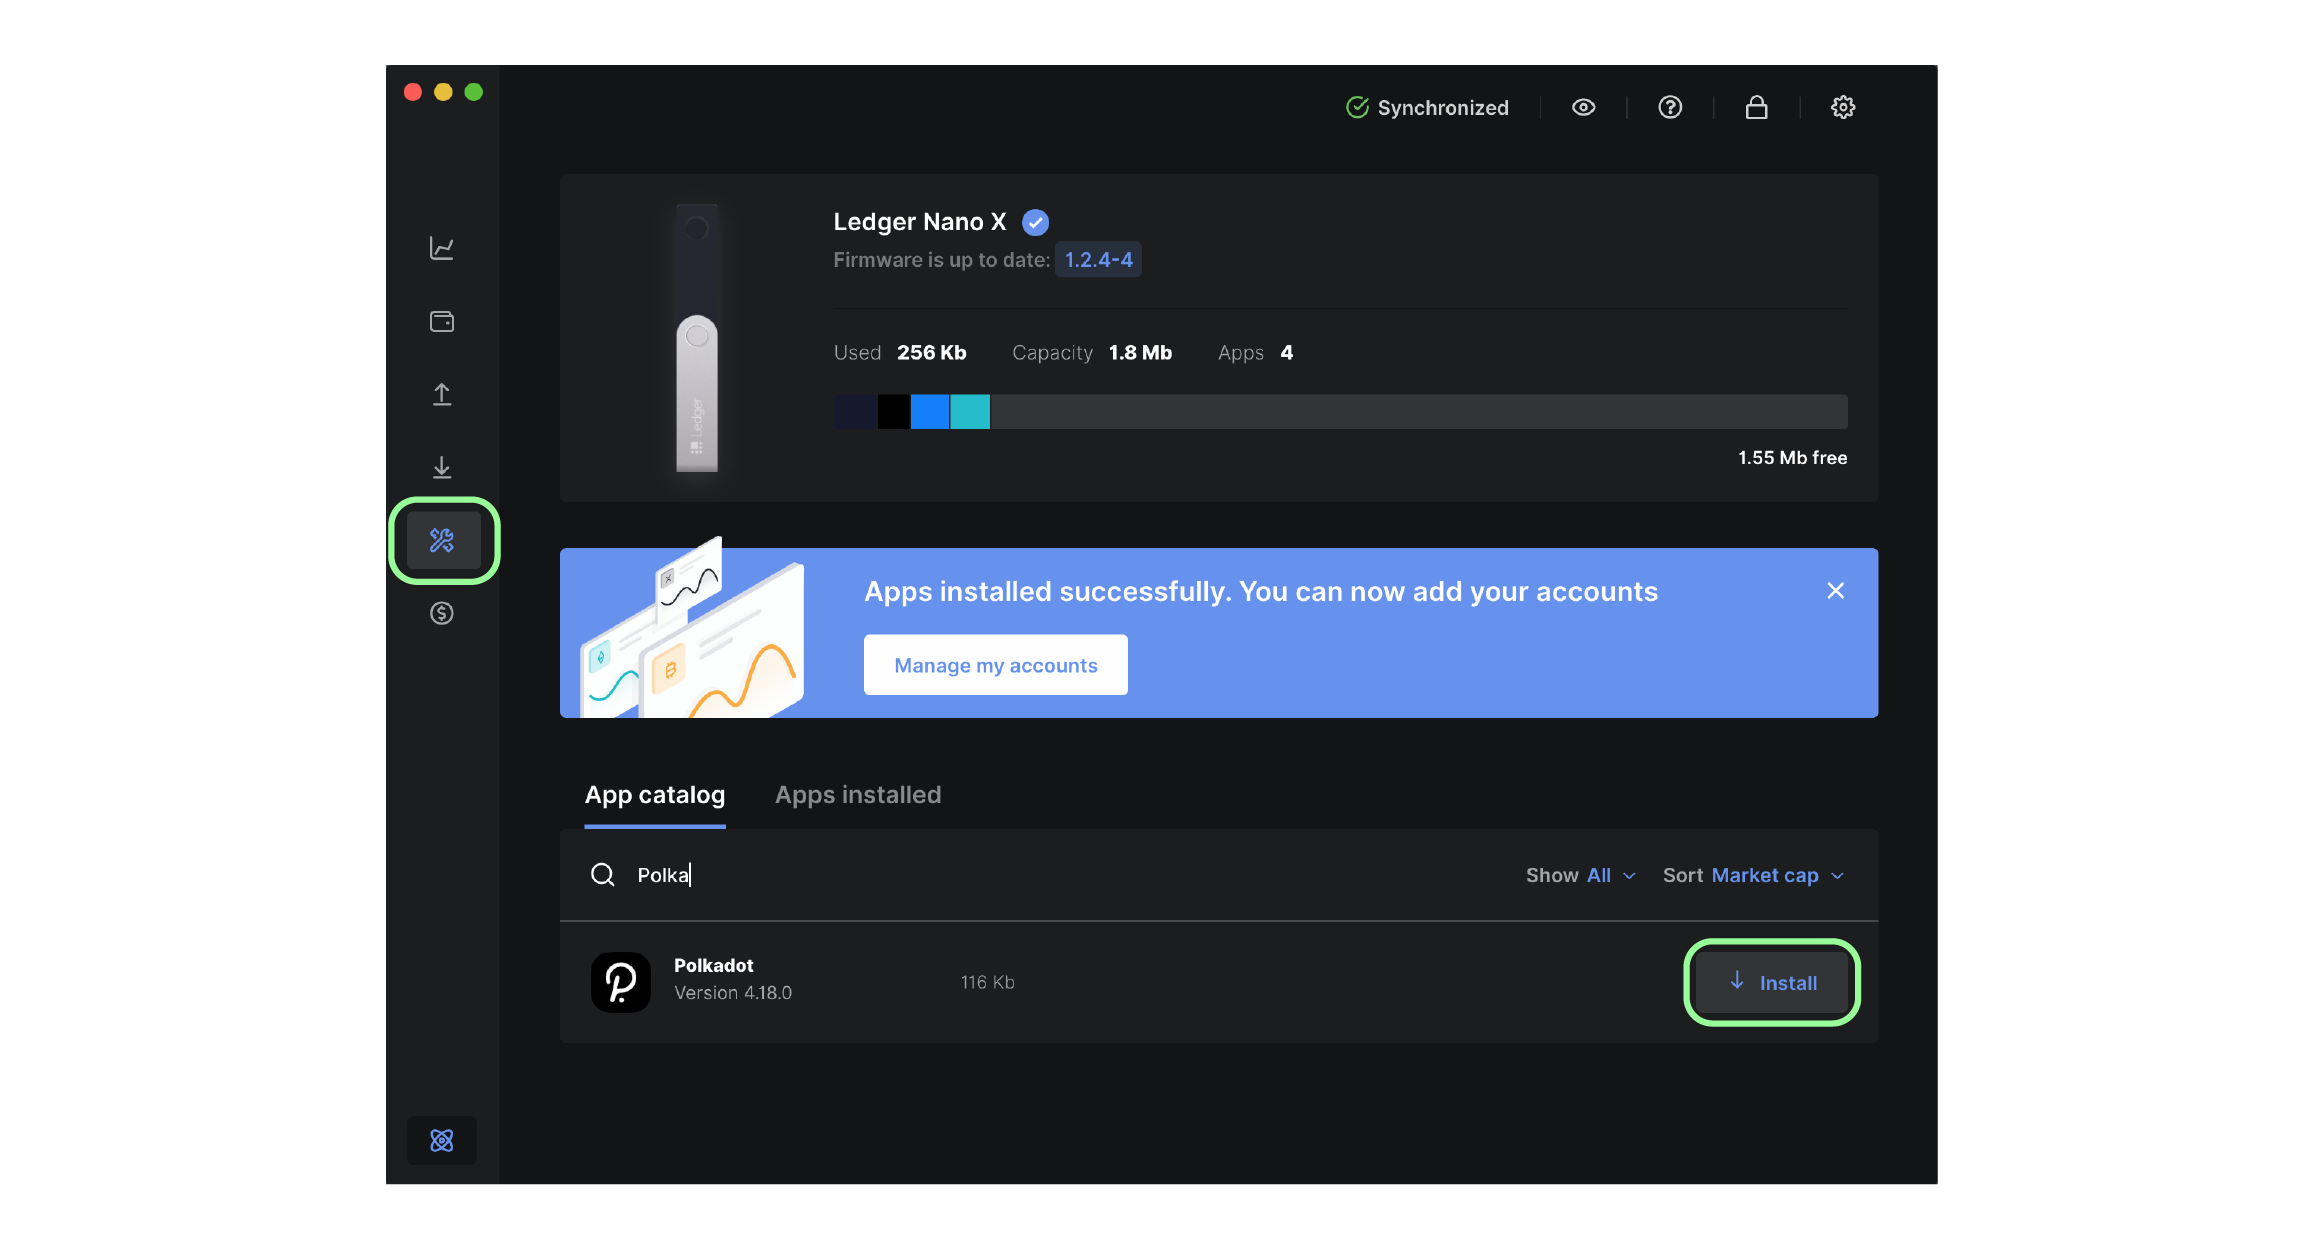The image size is (2324, 1250).
Task: Open the Manager tools icon in sidebar
Action: point(443,540)
